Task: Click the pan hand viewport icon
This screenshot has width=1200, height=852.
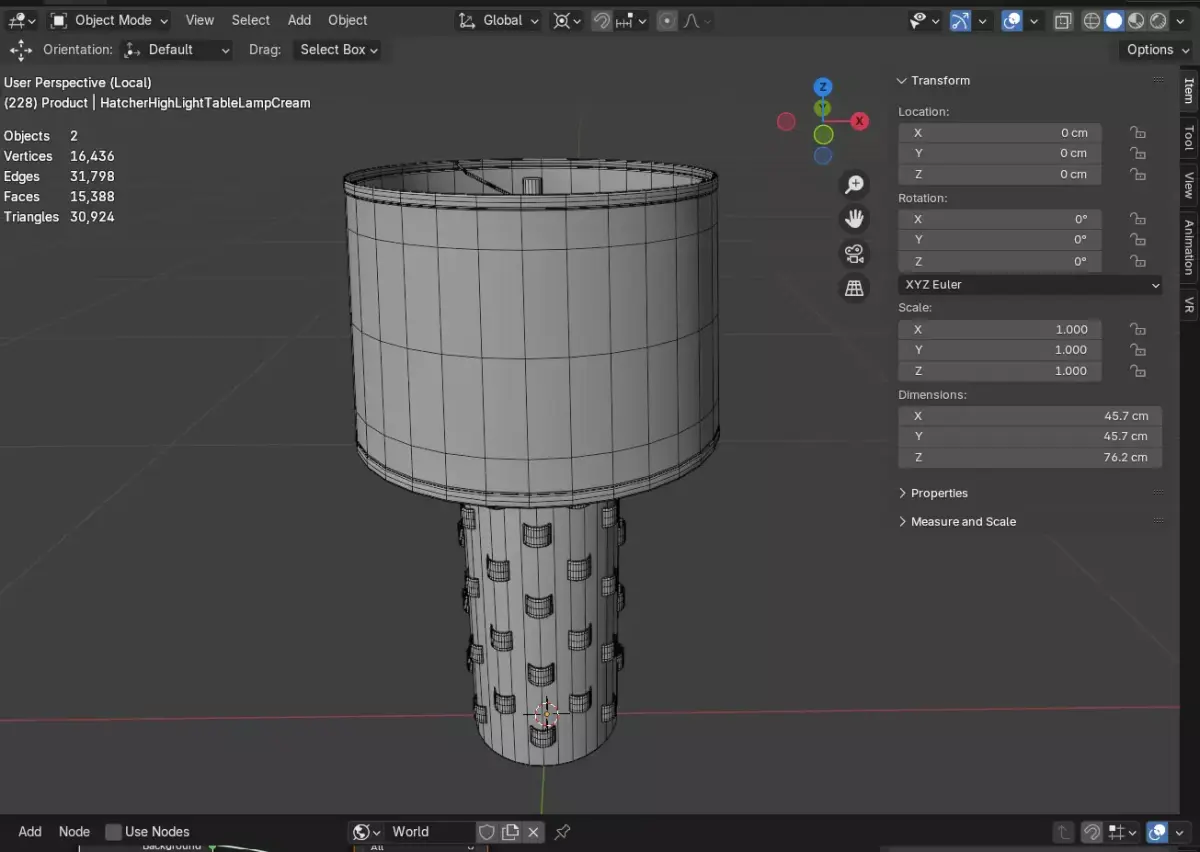Action: [854, 219]
